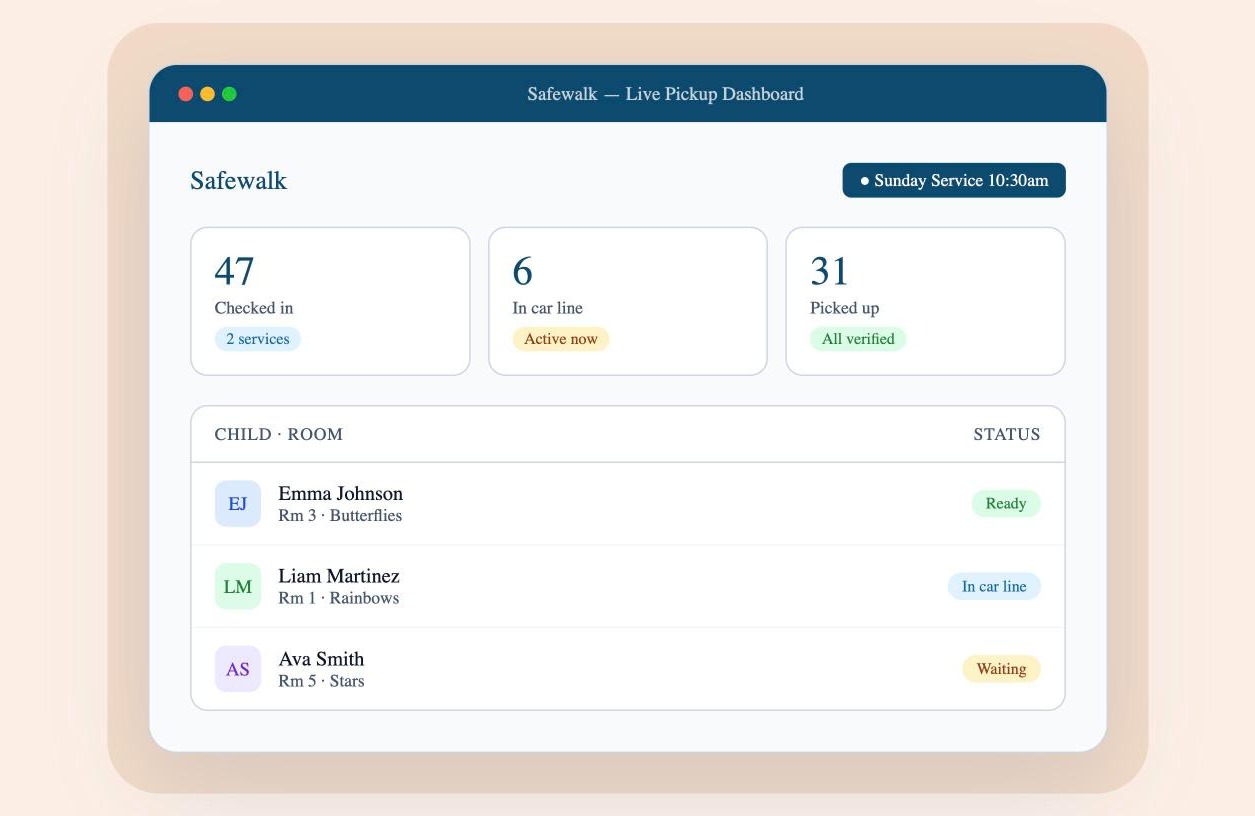Click the Sunday Service 10:30am button
Image resolution: width=1255 pixels, height=816 pixels.
coord(954,180)
